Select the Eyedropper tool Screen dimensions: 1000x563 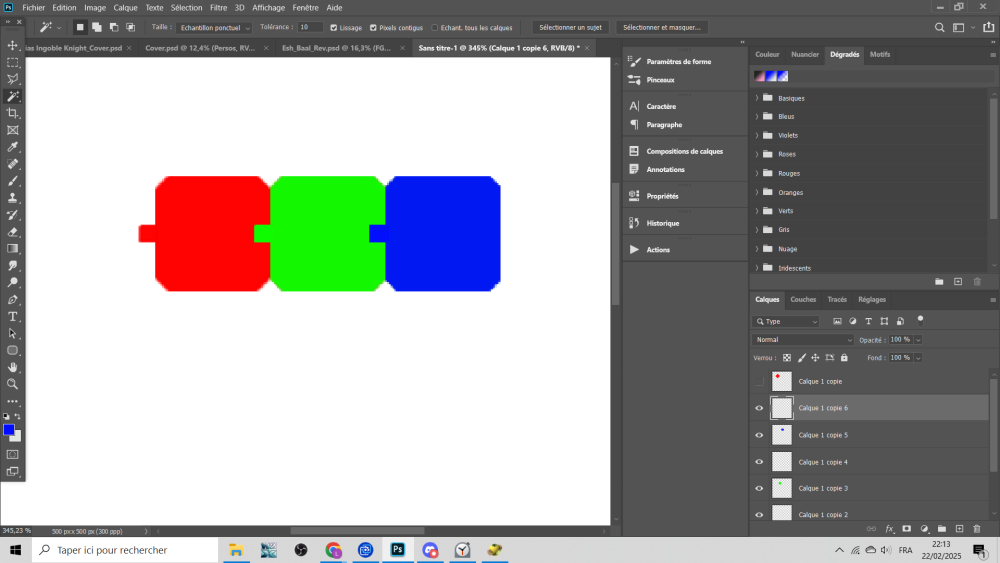(13, 147)
